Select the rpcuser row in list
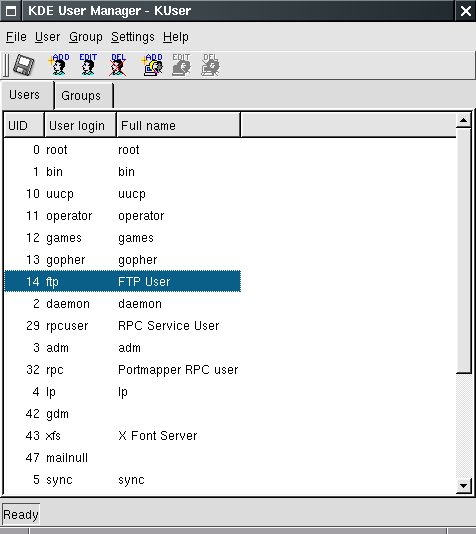Viewport: 476px width, 534px height. pyautogui.click(x=123, y=326)
